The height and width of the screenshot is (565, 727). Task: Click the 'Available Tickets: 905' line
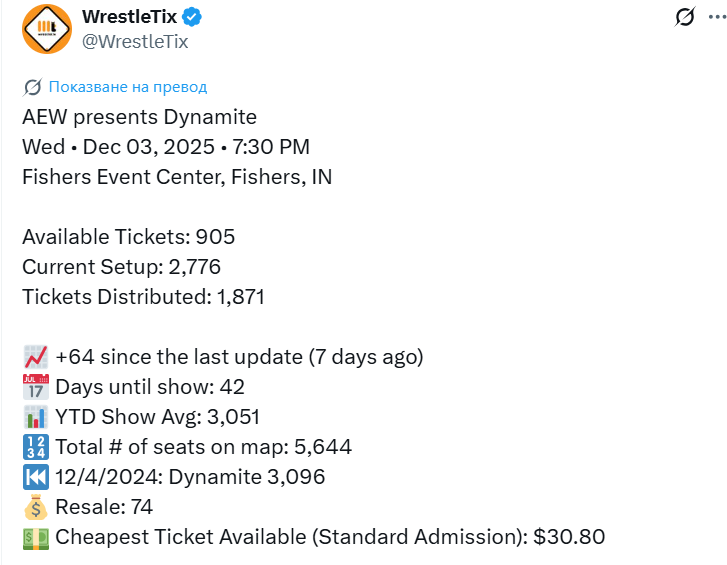coord(128,237)
